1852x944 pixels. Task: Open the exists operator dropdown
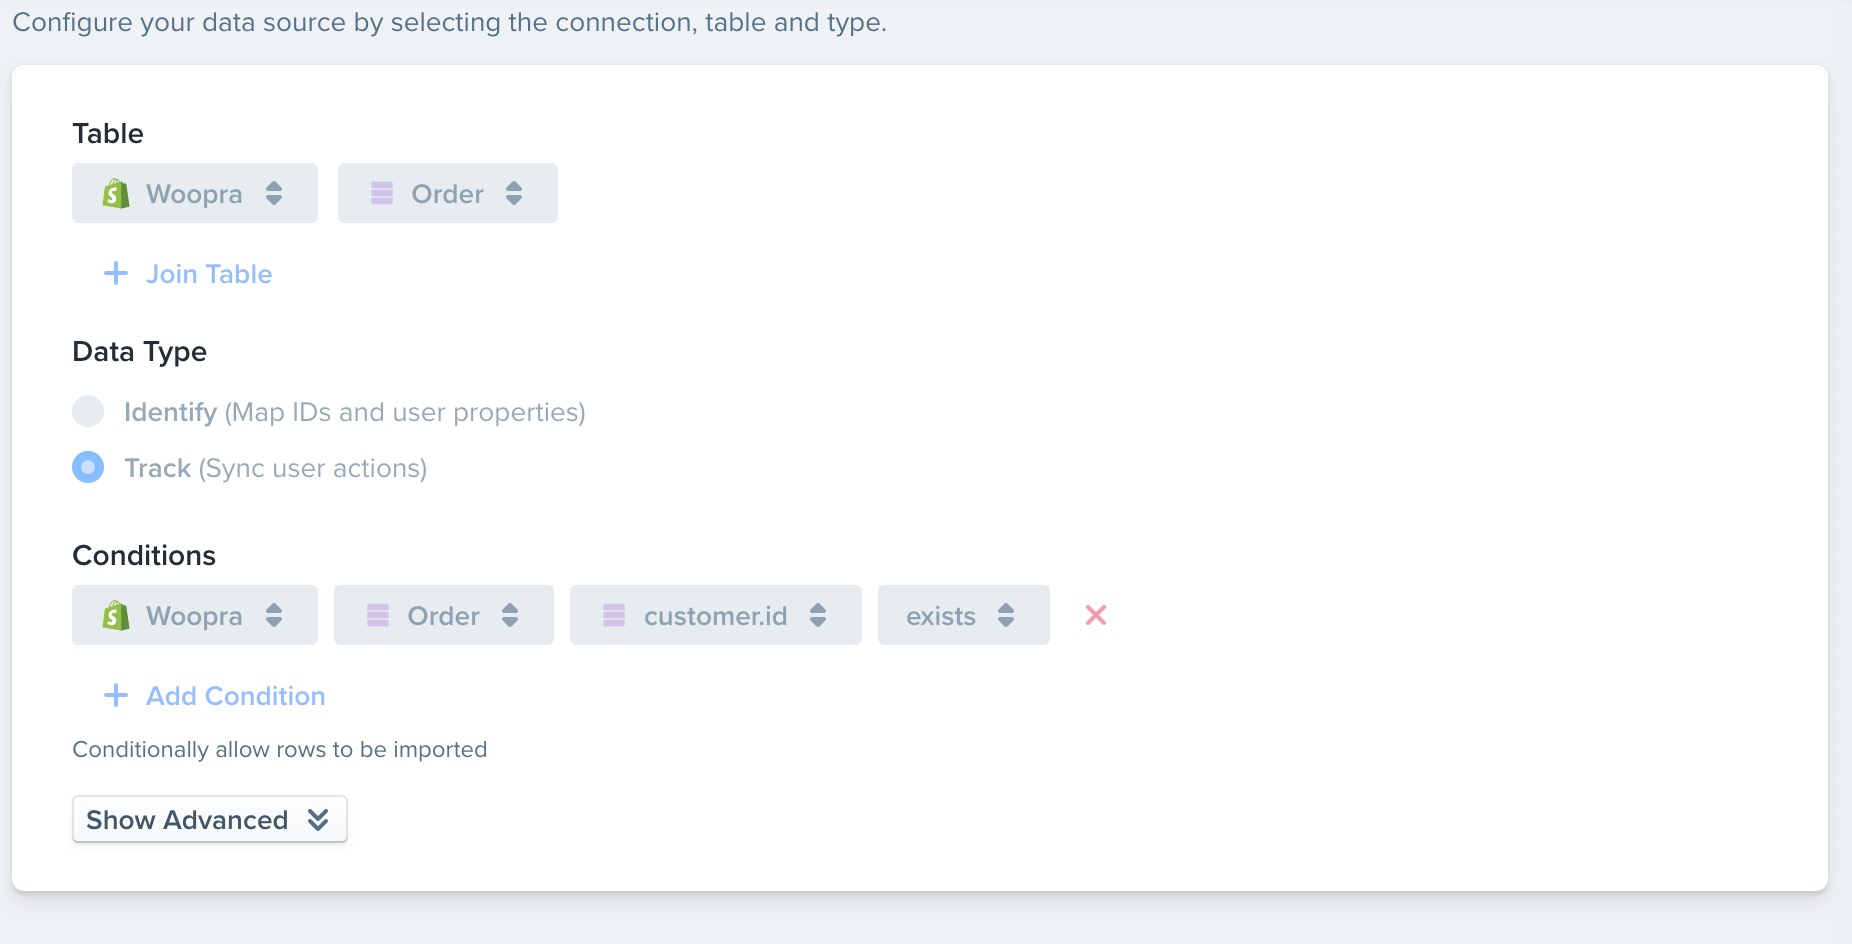pos(964,615)
